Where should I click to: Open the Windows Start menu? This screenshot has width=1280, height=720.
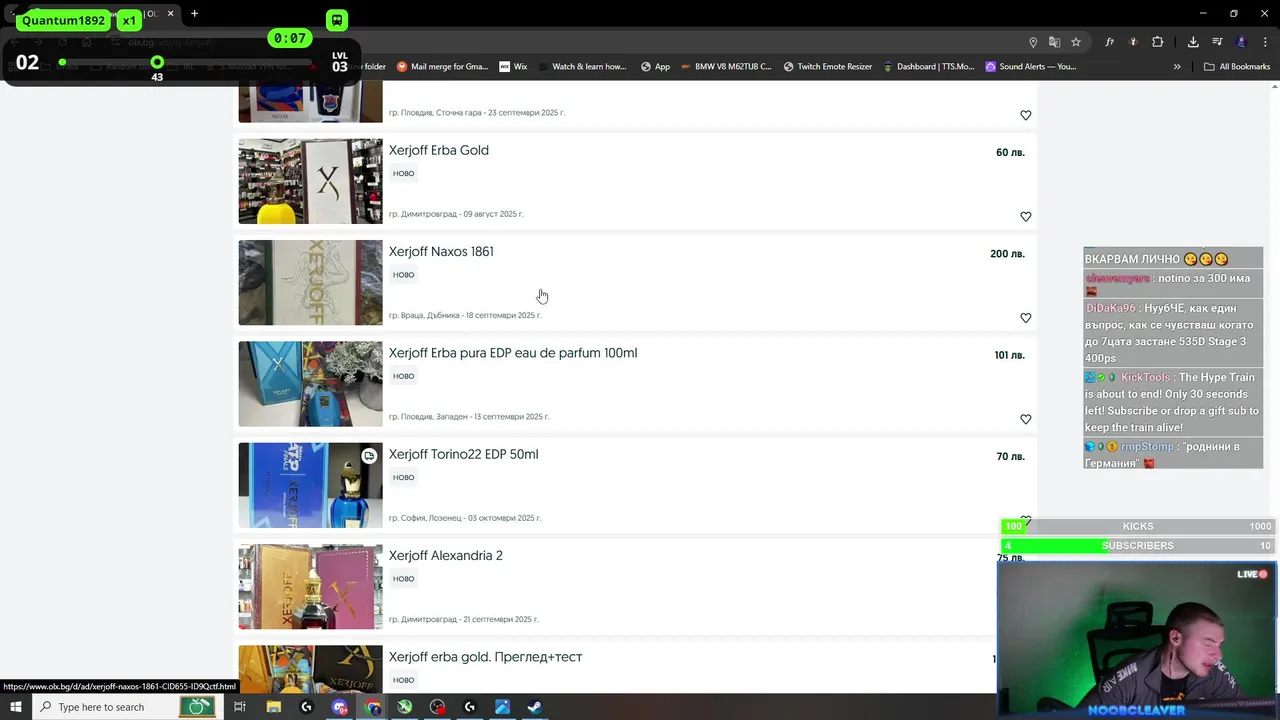(x=15, y=707)
